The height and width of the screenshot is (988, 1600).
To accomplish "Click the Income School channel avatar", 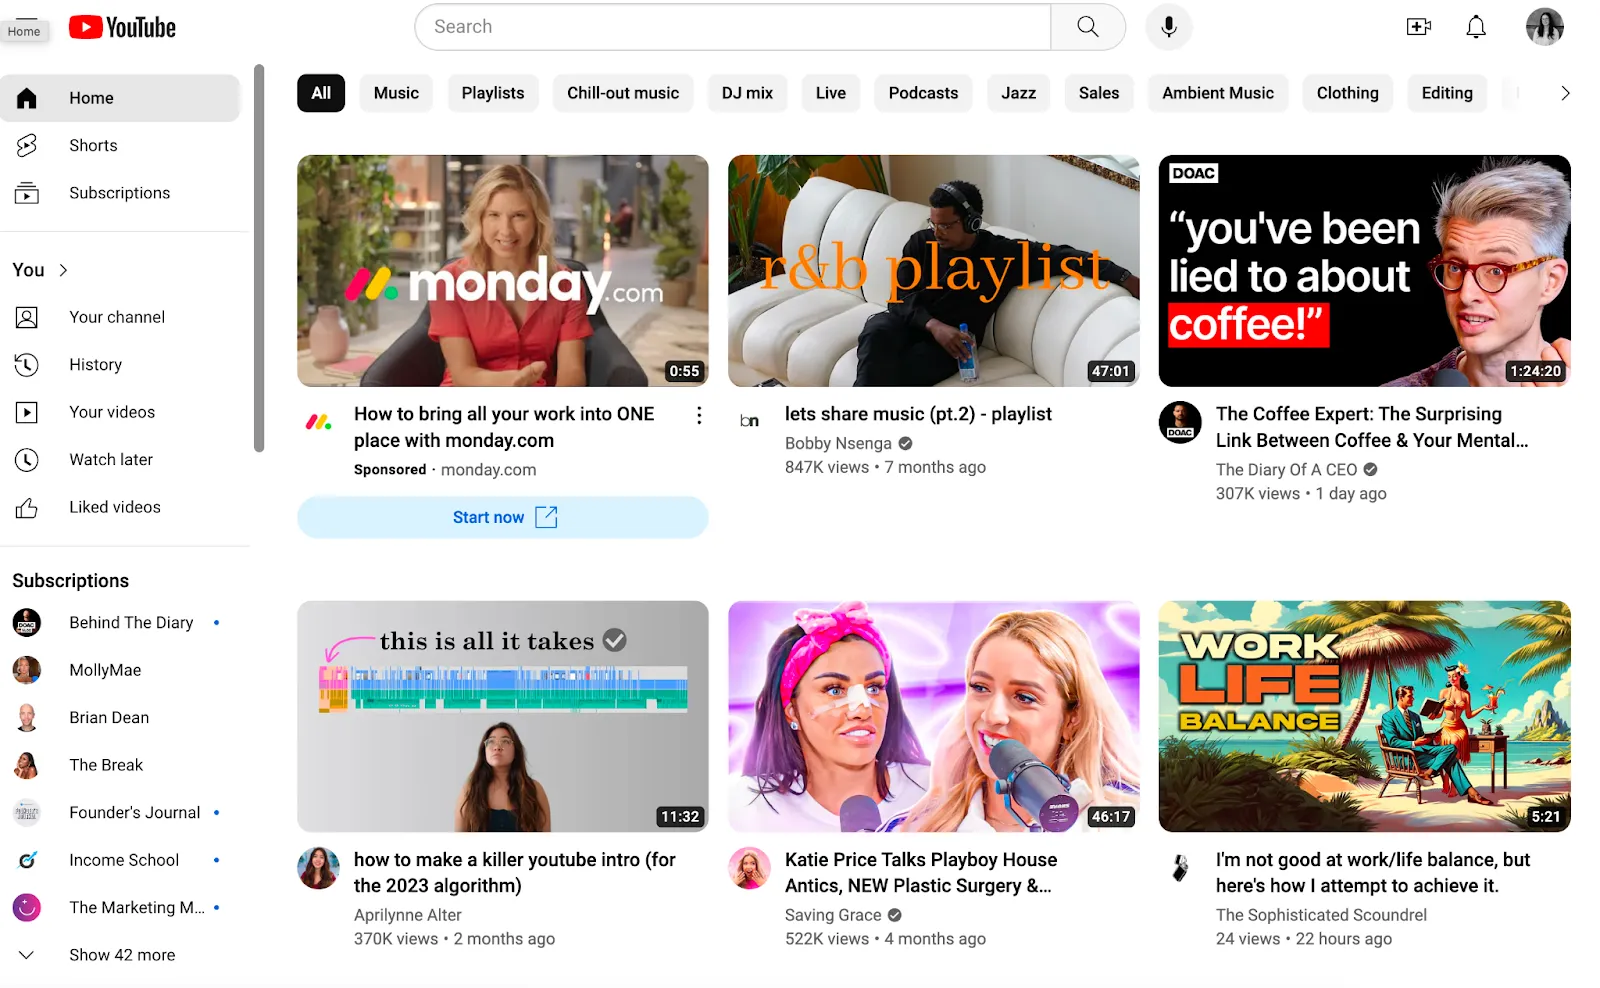I will point(27,860).
